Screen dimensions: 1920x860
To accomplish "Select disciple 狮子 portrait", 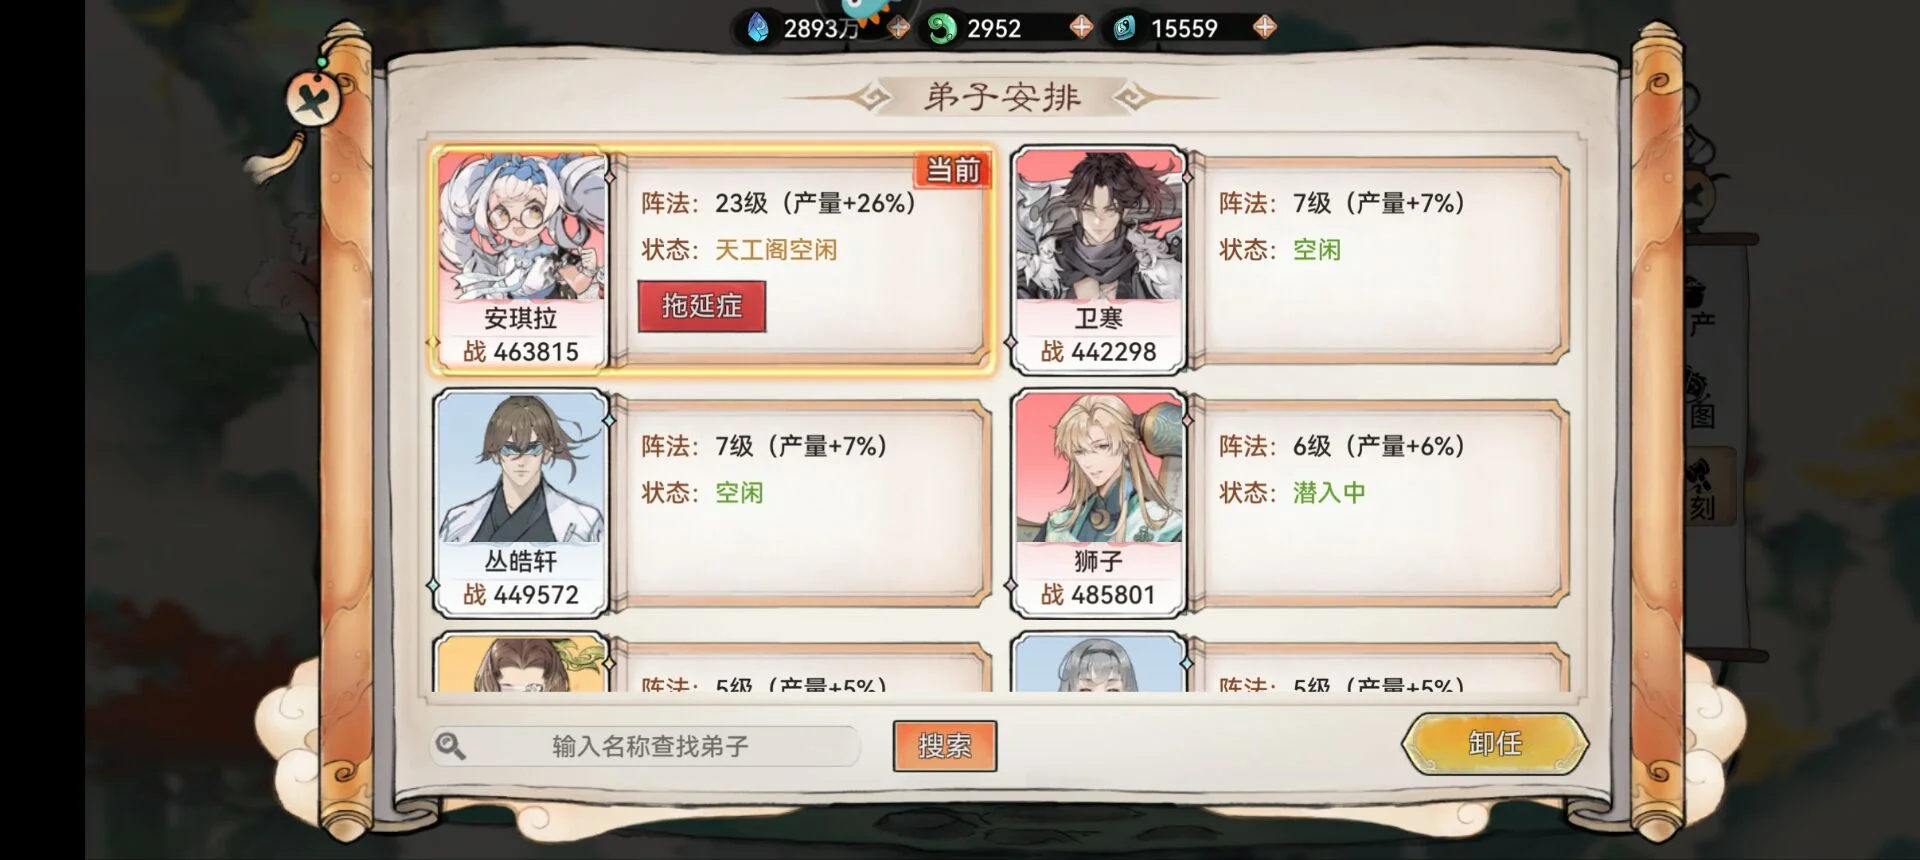I will [1098, 502].
